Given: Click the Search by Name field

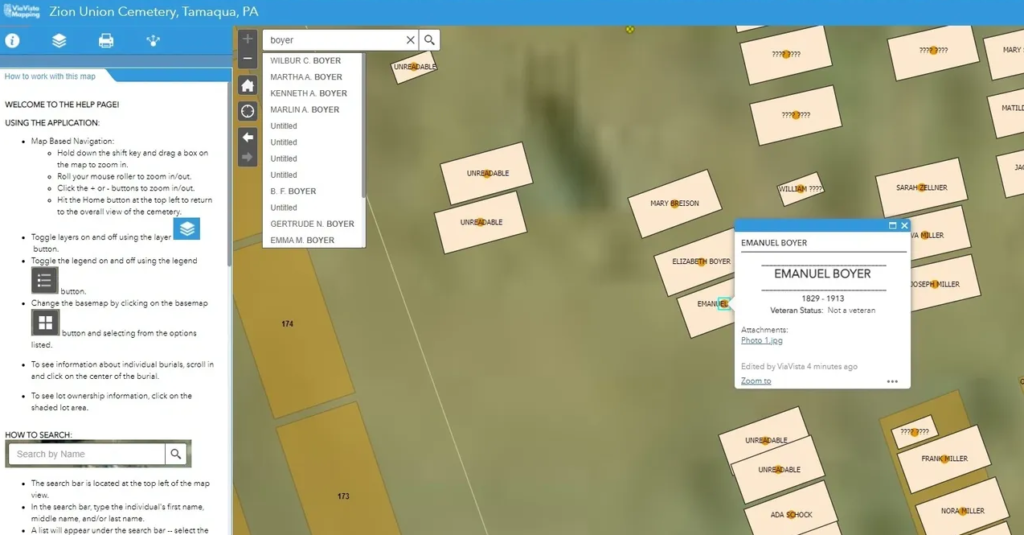Looking at the screenshot, I should pos(86,454).
